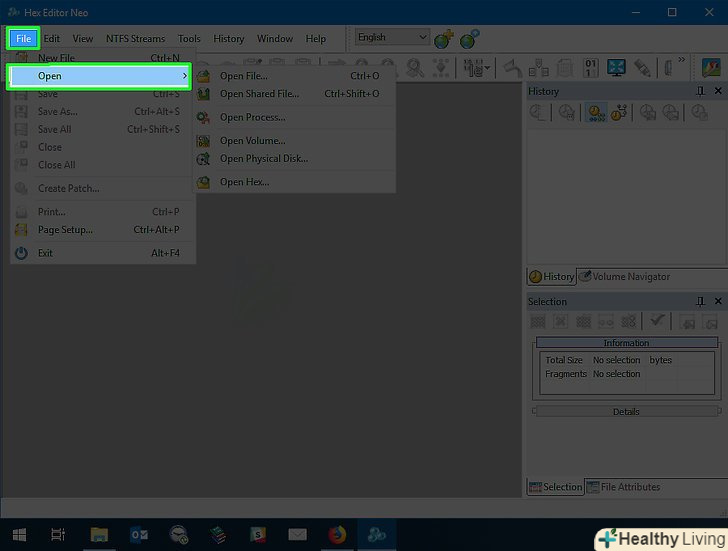Switch to the History tab

[552, 277]
